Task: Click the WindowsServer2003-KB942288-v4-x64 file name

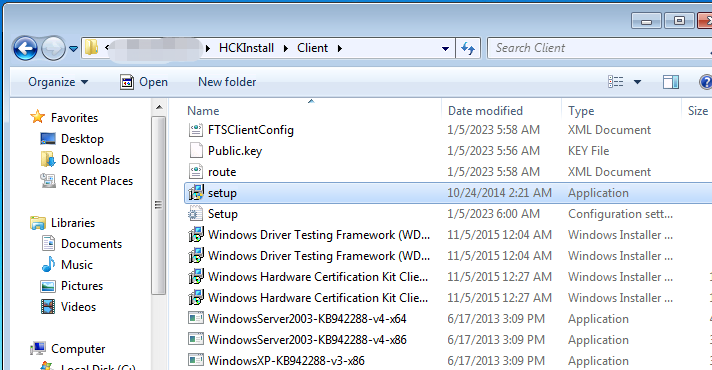Action: [307, 319]
